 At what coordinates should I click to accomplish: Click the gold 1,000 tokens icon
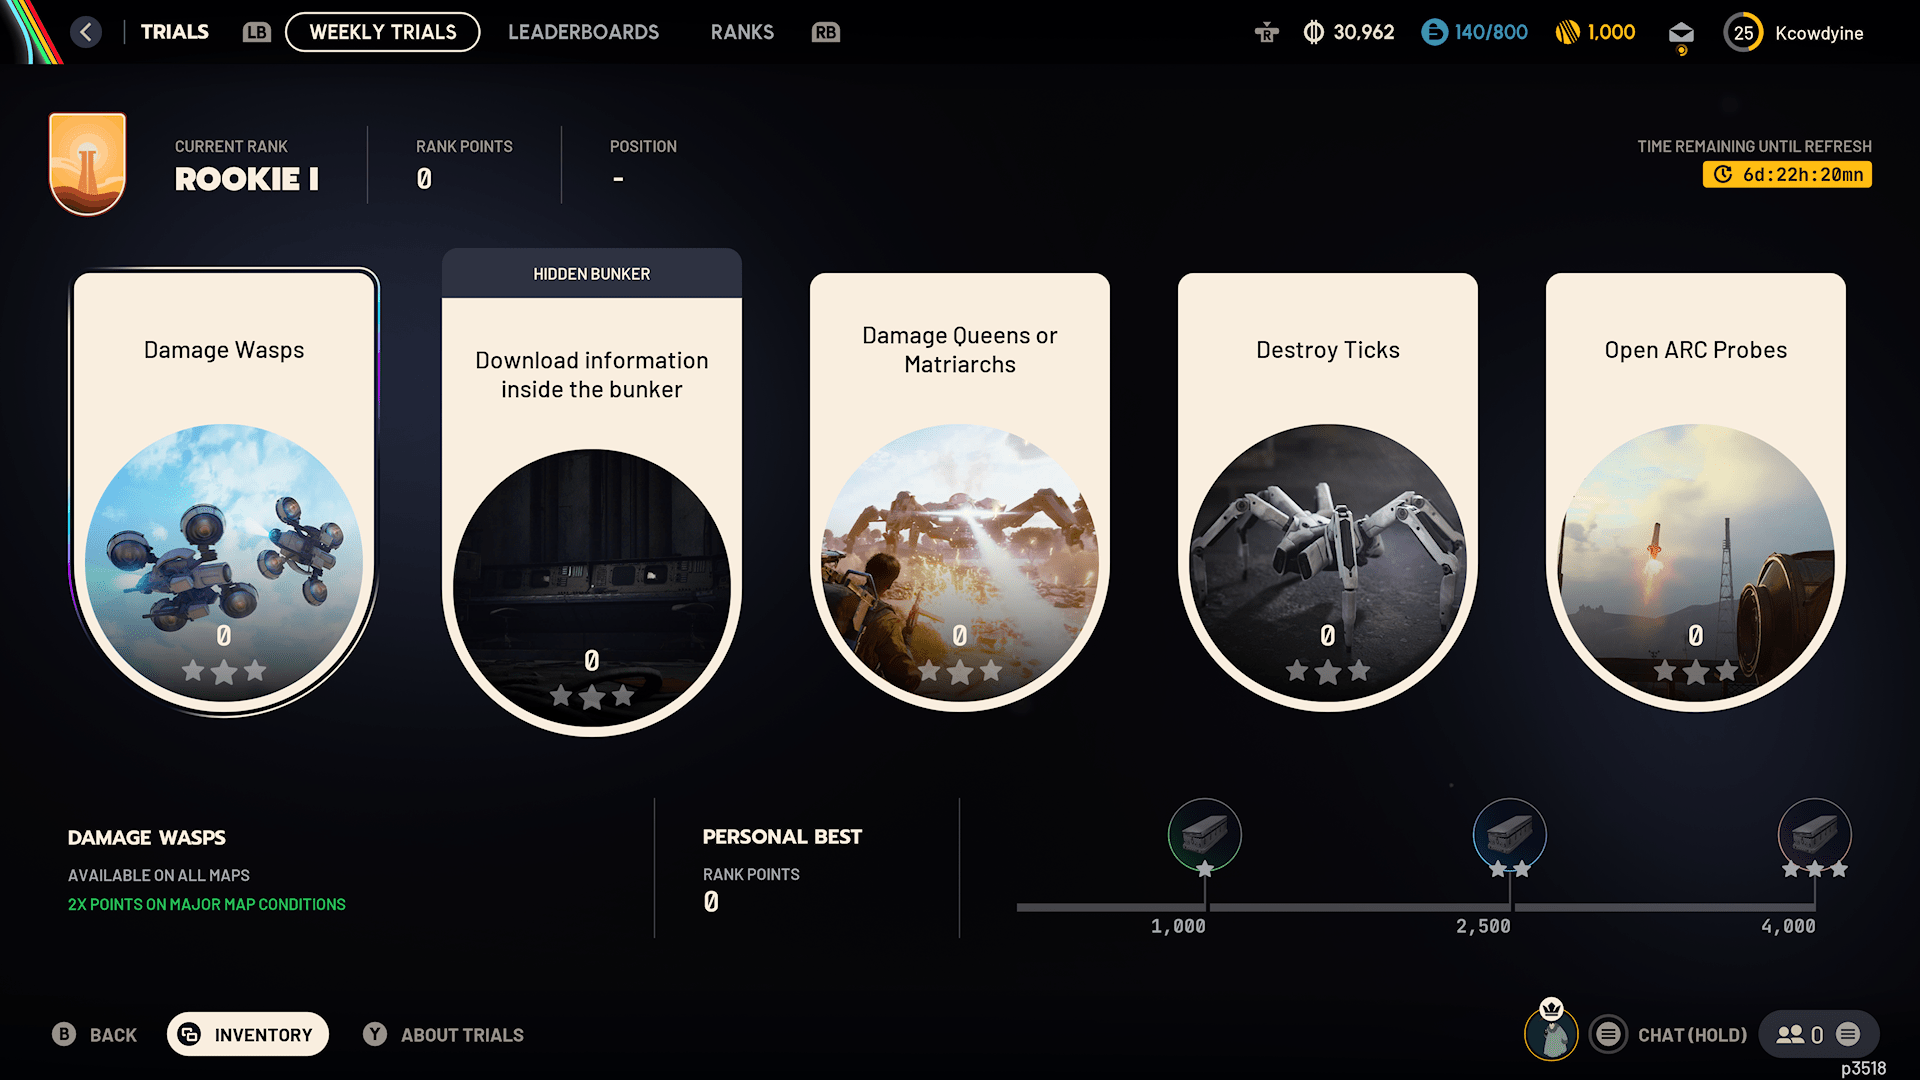(x=1567, y=32)
